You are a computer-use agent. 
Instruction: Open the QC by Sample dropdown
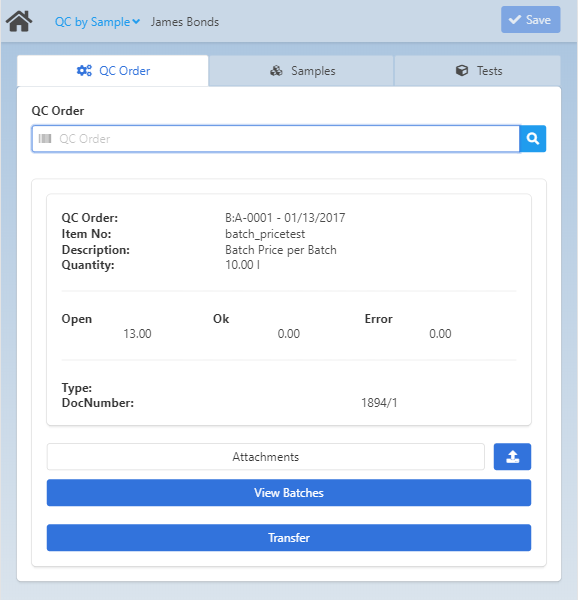point(97,22)
